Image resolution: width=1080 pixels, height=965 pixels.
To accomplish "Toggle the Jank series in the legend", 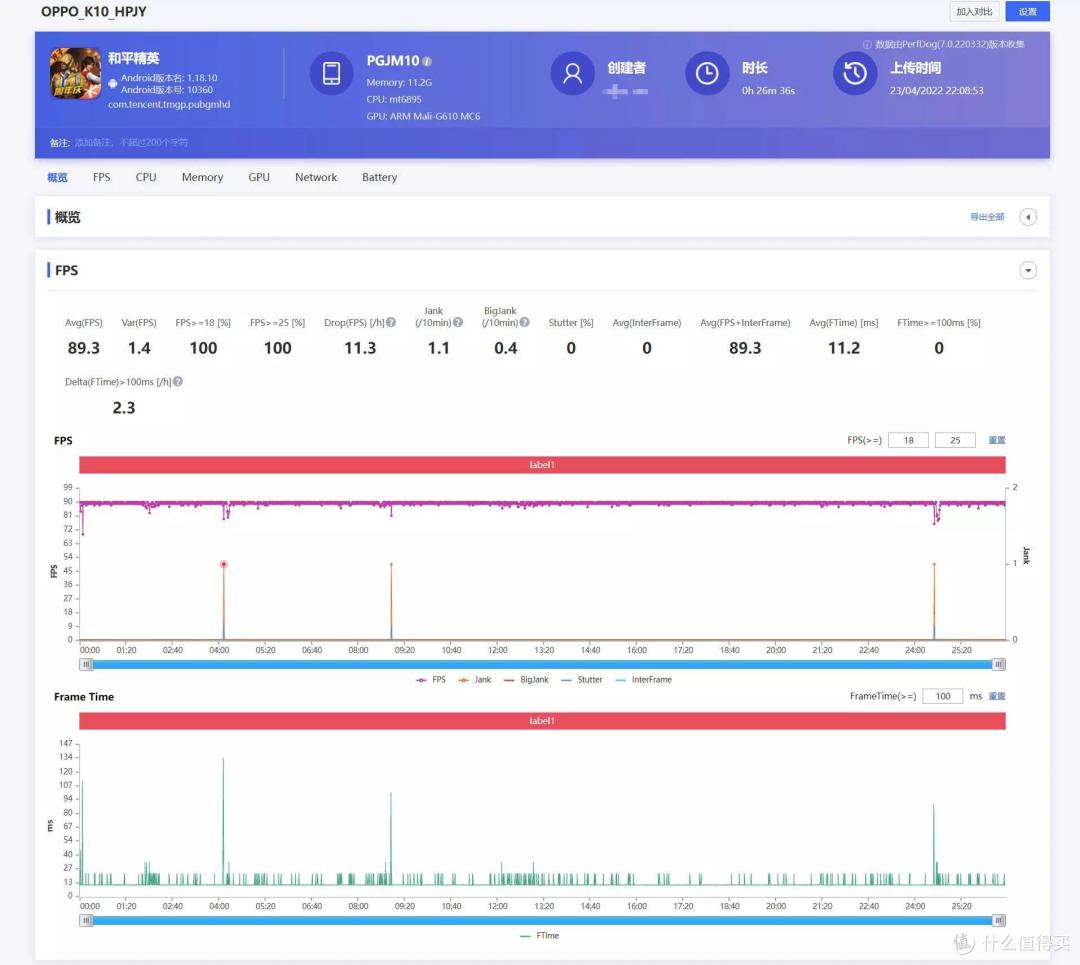I will (x=475, y=680).
